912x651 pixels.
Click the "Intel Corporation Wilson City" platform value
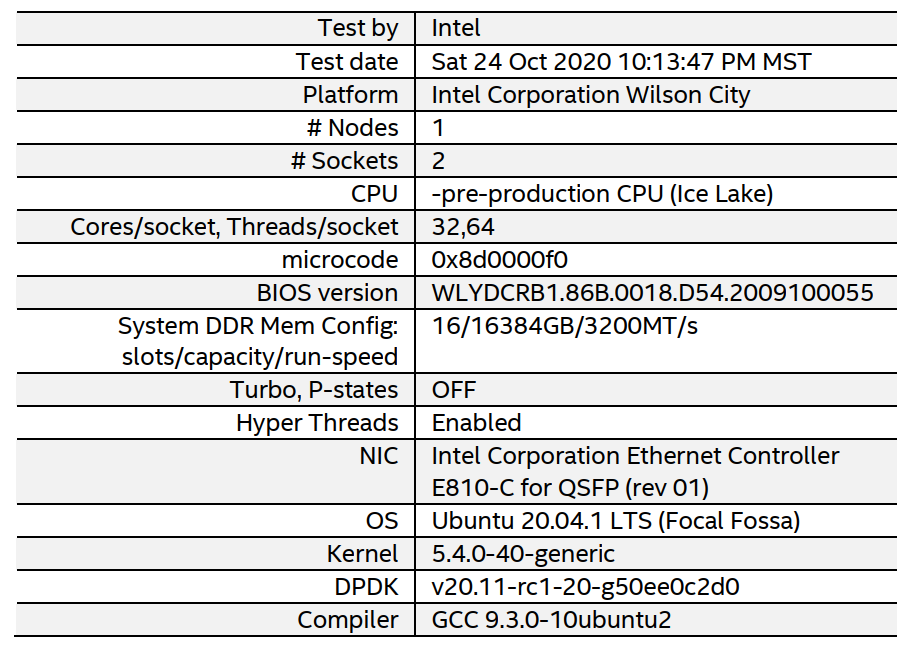(590, 95)
